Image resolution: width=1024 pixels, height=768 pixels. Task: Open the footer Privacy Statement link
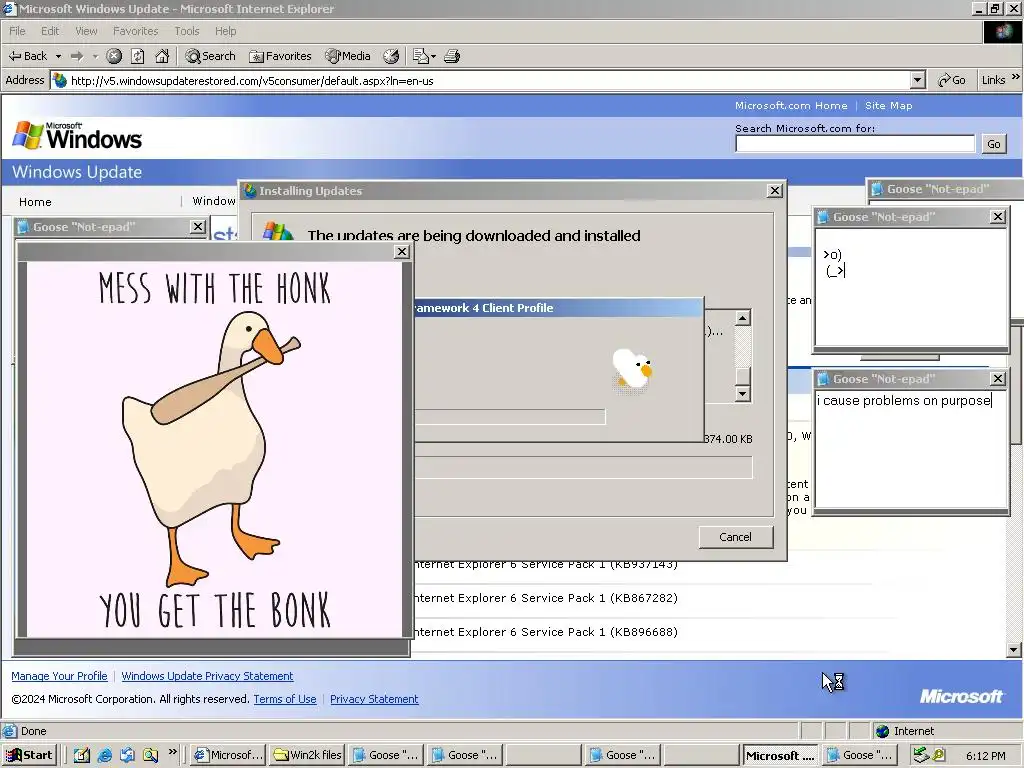click(374, 699)
